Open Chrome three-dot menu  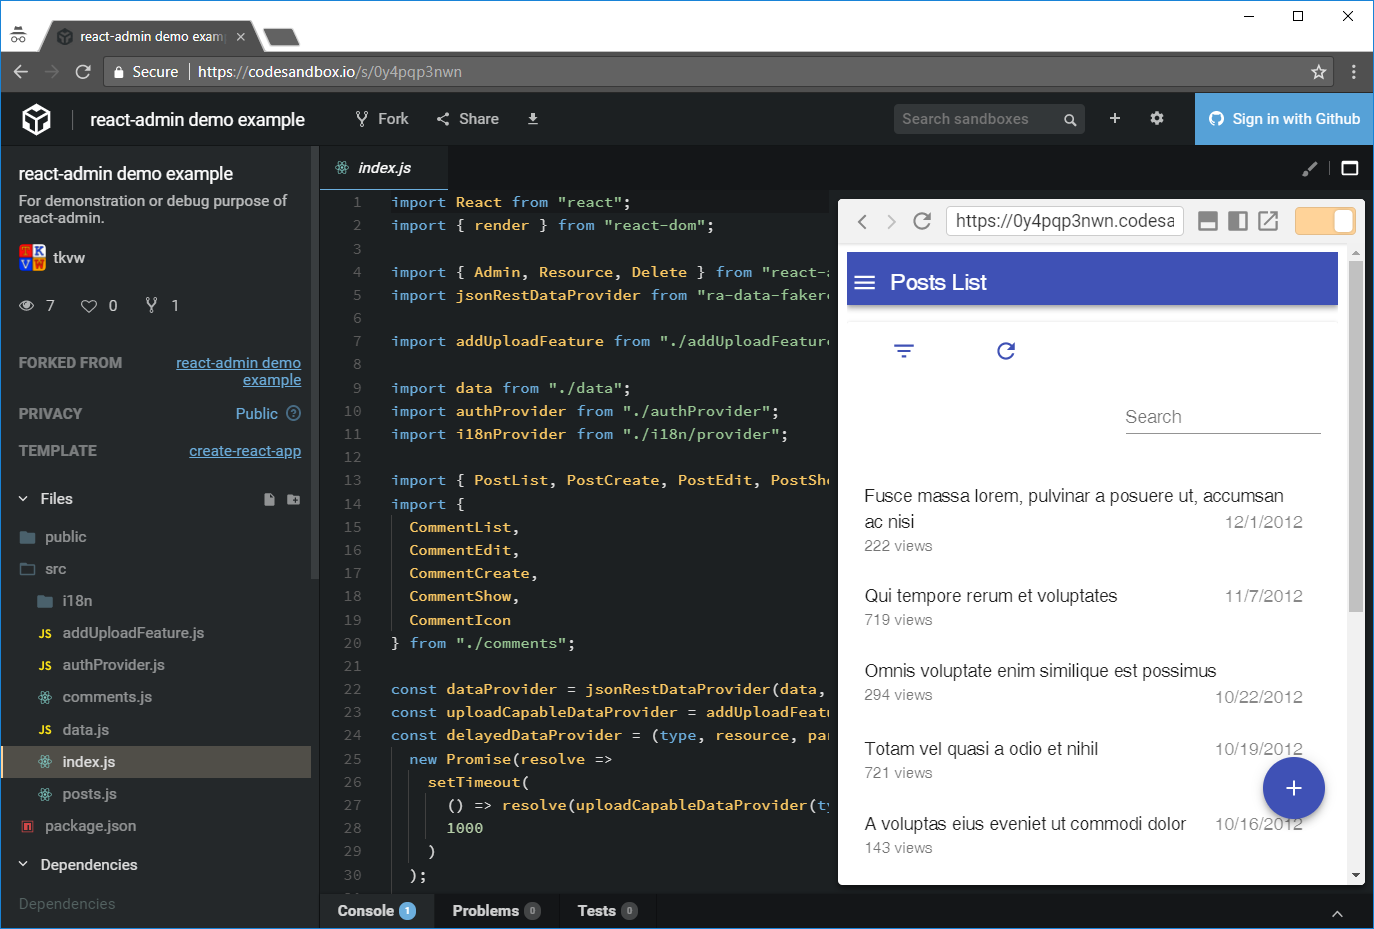pos(1353,72)
